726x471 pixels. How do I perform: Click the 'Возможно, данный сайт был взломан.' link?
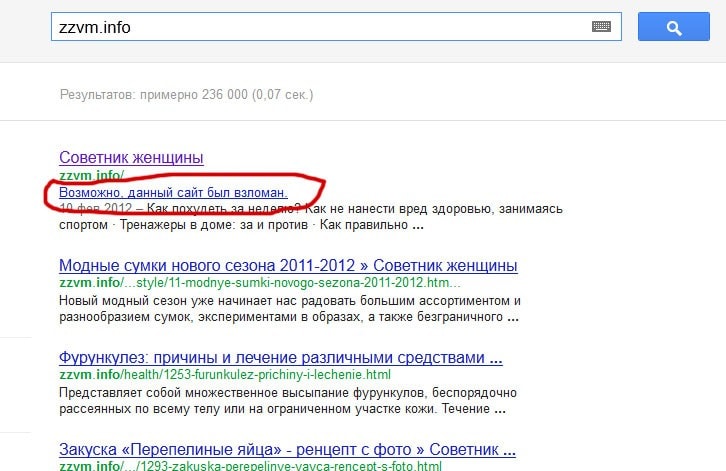click(173, 192)
